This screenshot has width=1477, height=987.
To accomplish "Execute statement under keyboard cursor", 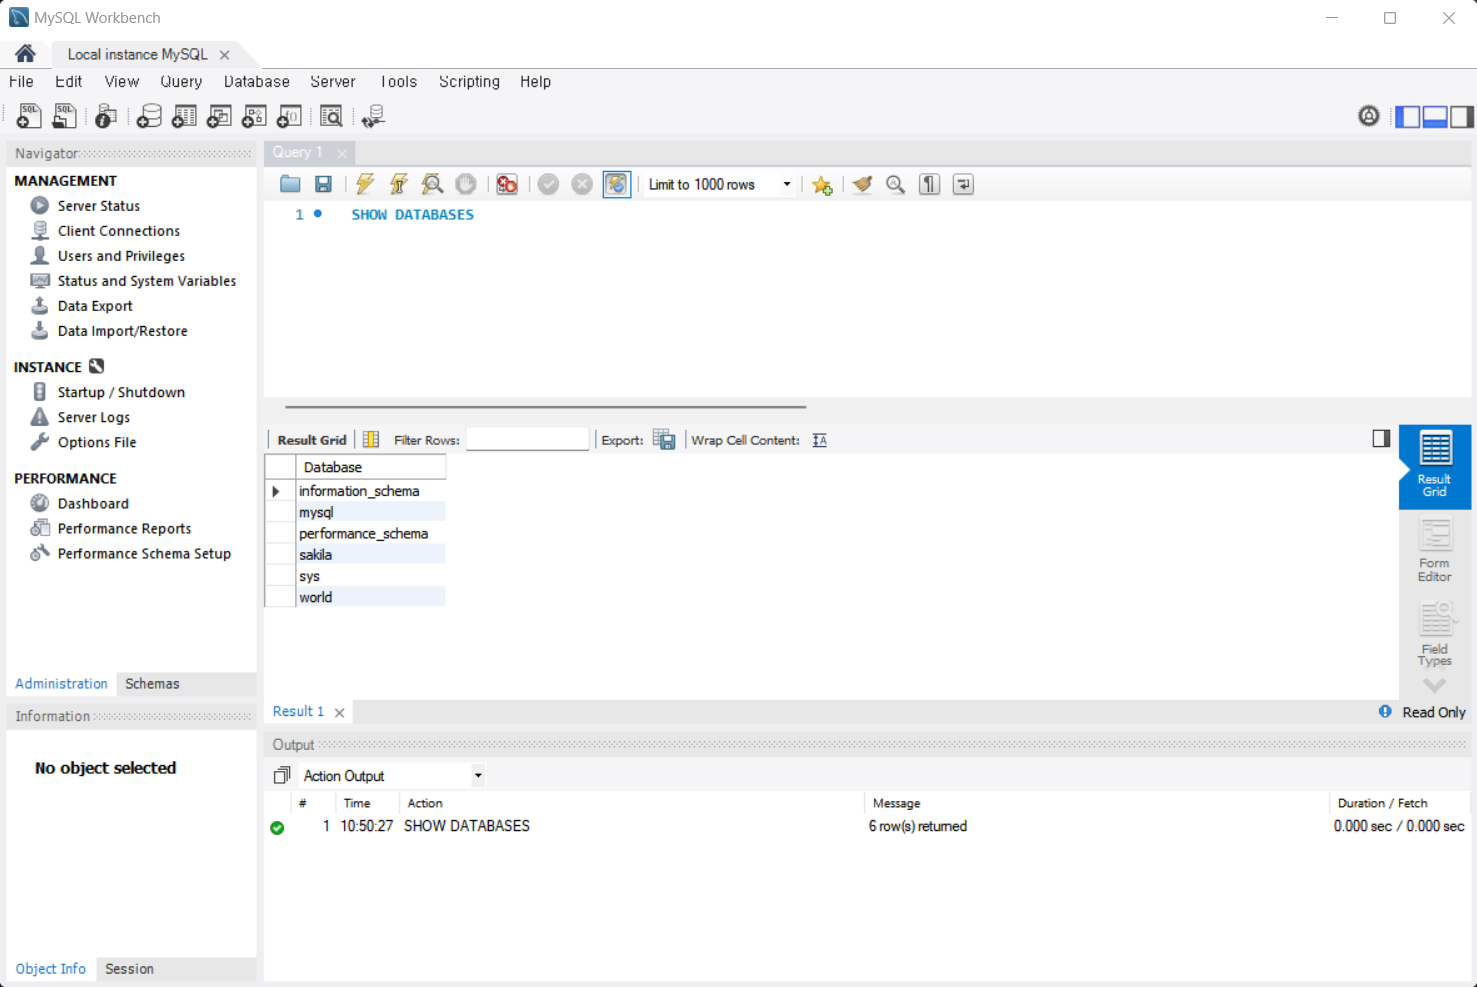I will click(399, 184).
